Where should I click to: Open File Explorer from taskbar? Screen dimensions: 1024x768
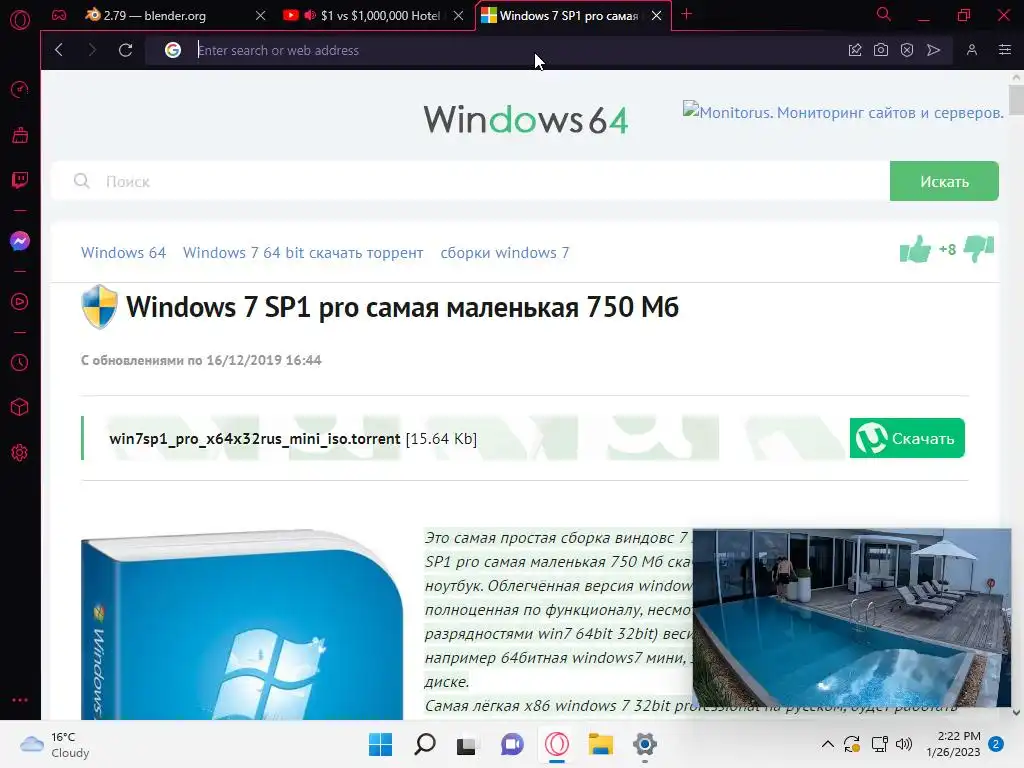click(x=600, y=744)
